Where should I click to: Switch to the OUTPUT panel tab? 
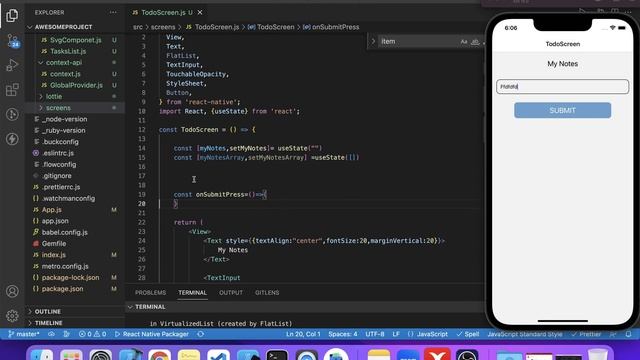pos(231,293)
